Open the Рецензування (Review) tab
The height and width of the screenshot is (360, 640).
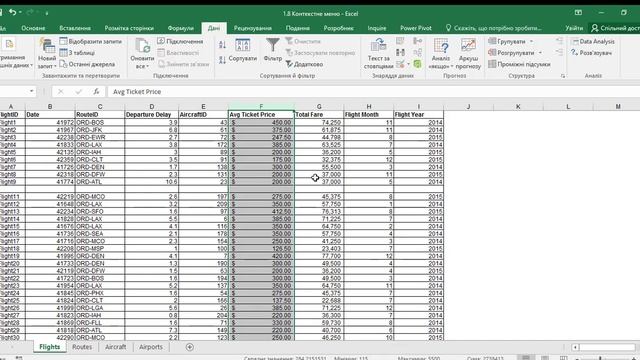coord(253,28)
